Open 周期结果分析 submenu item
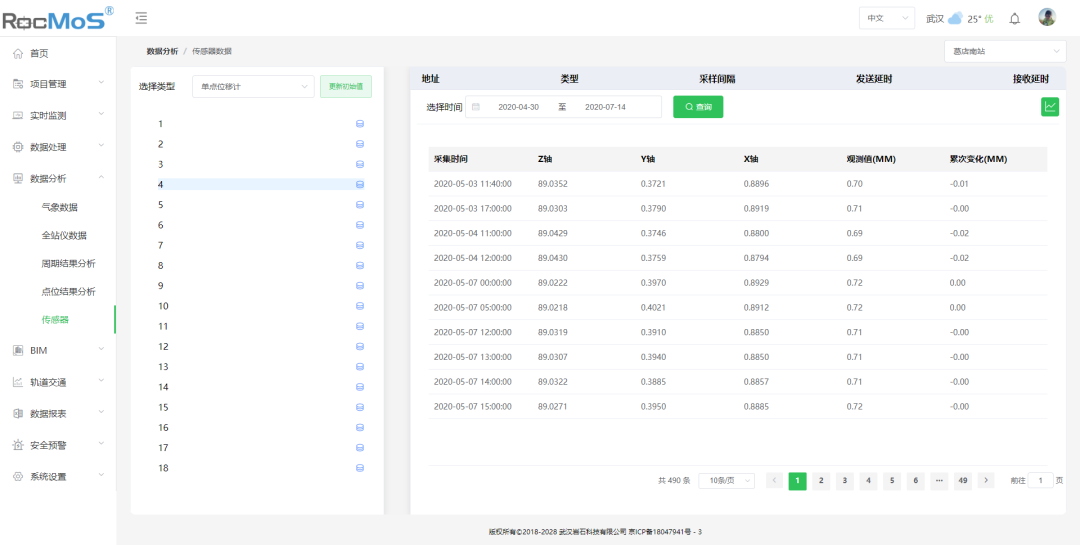The height and width of the screenshot is (545, 1080). coord(68,263)
